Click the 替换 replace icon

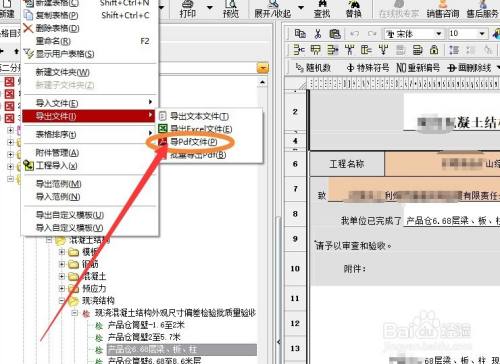click(x=354, y=9)
